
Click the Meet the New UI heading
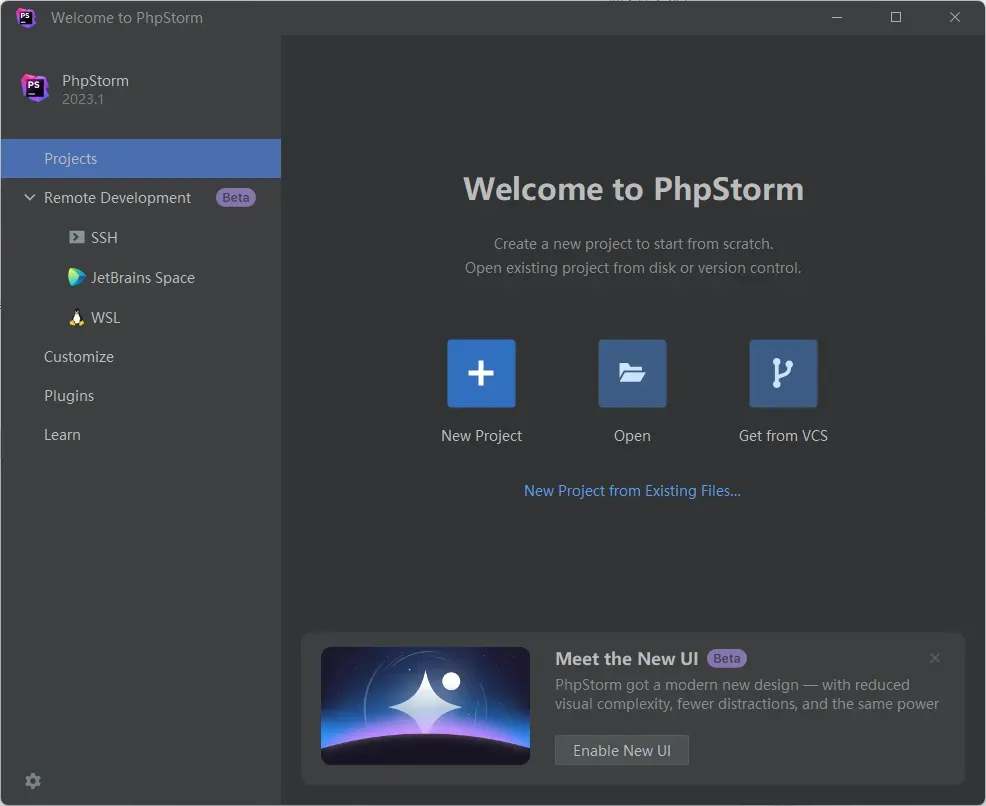tap(626, 658)
